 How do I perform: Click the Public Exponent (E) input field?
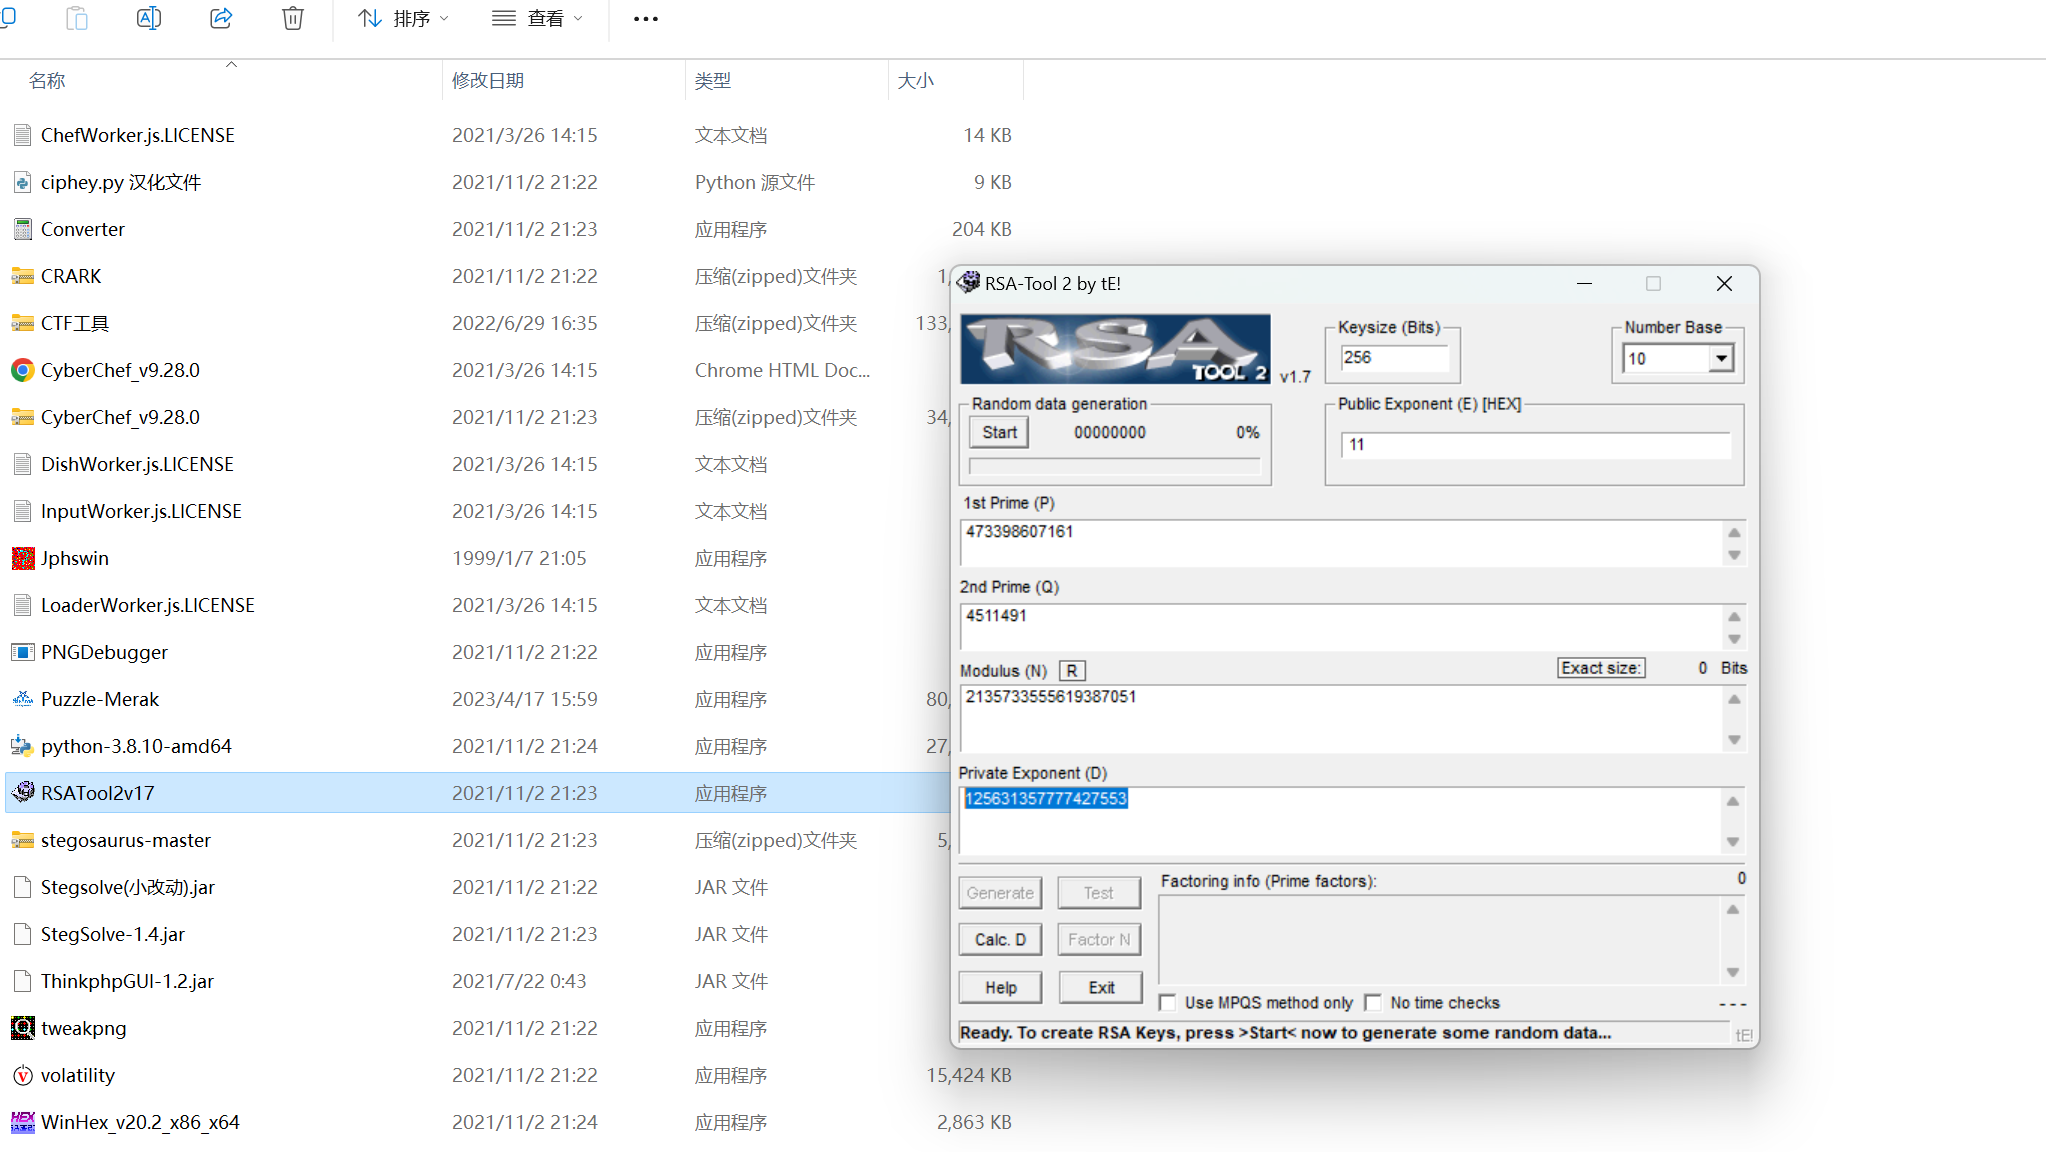1535,445
